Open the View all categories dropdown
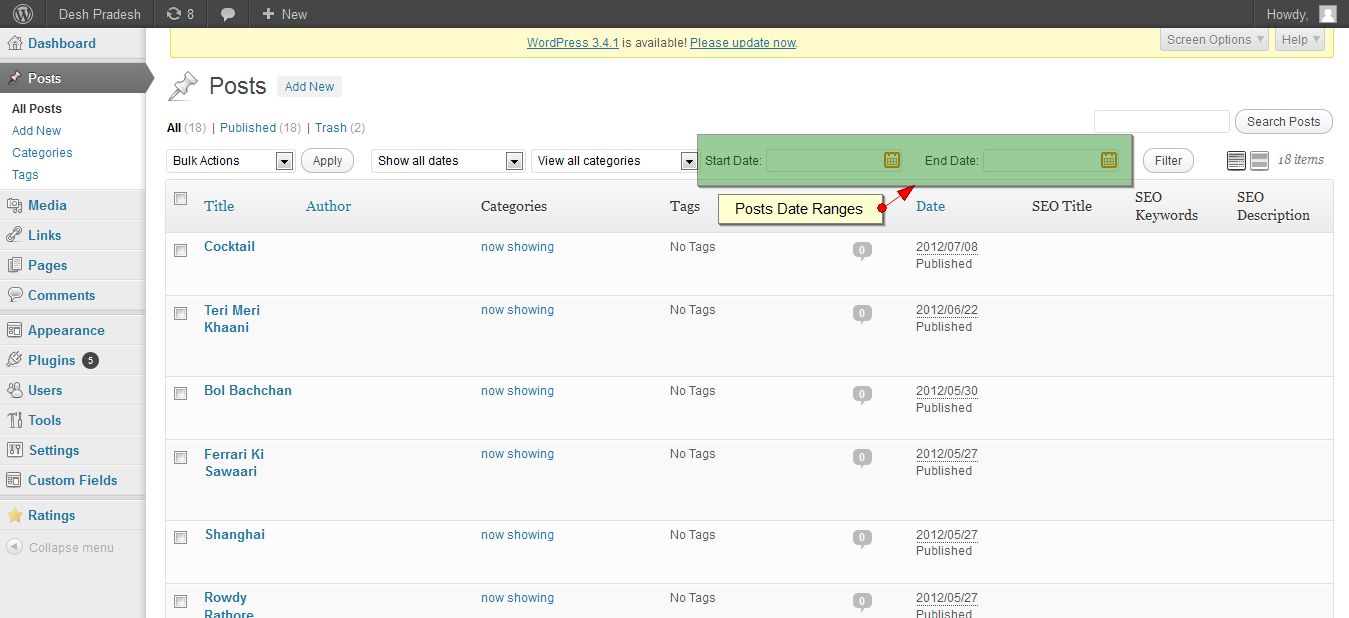This screenshot has height=618, width=1349. [614, 161]
